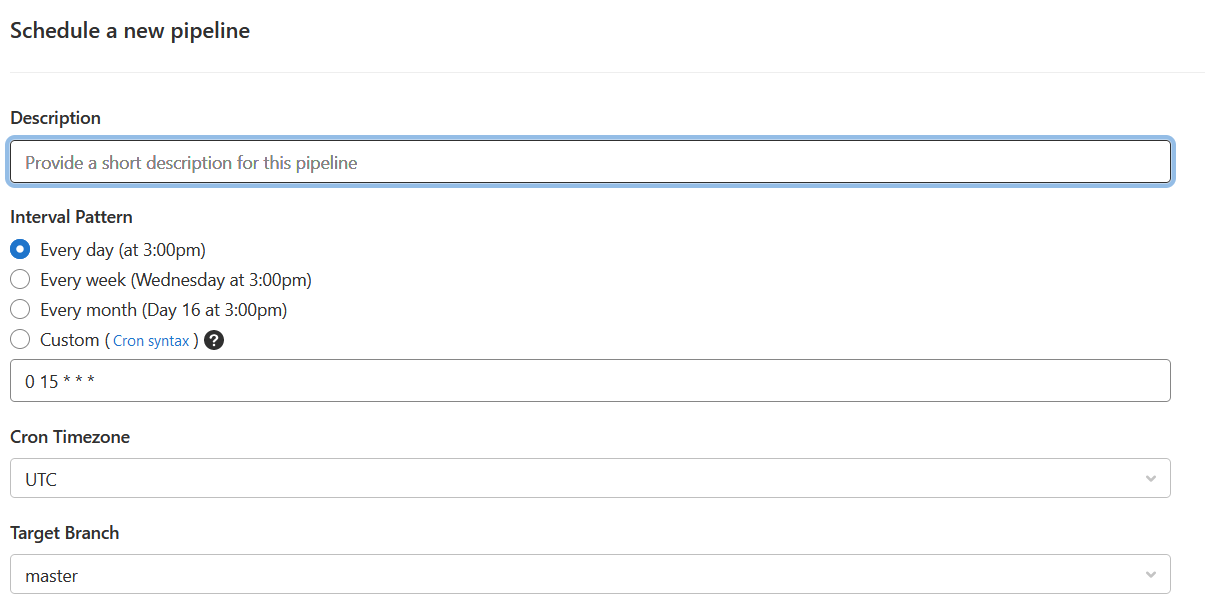Screen dimensions: 1205x608
Task: Choose the Every month radio option
Action: 20,310
